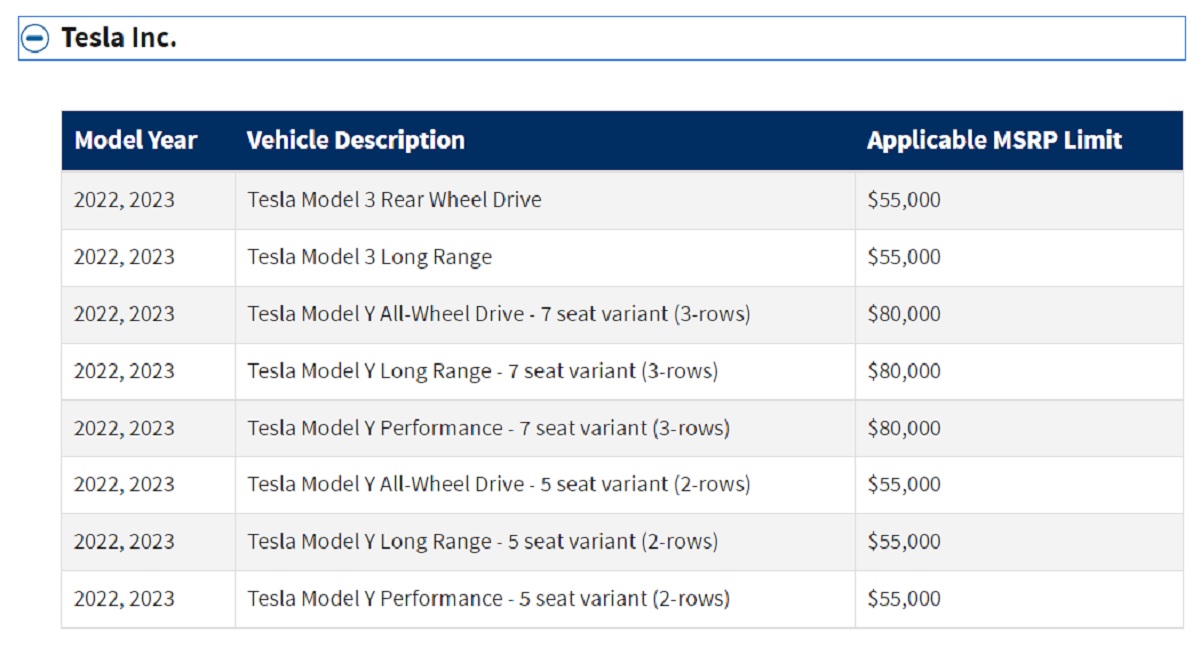
Task: Click Model Y Long Range 5 seat variant
Action: pyautogui.click(x=482, y=542)
